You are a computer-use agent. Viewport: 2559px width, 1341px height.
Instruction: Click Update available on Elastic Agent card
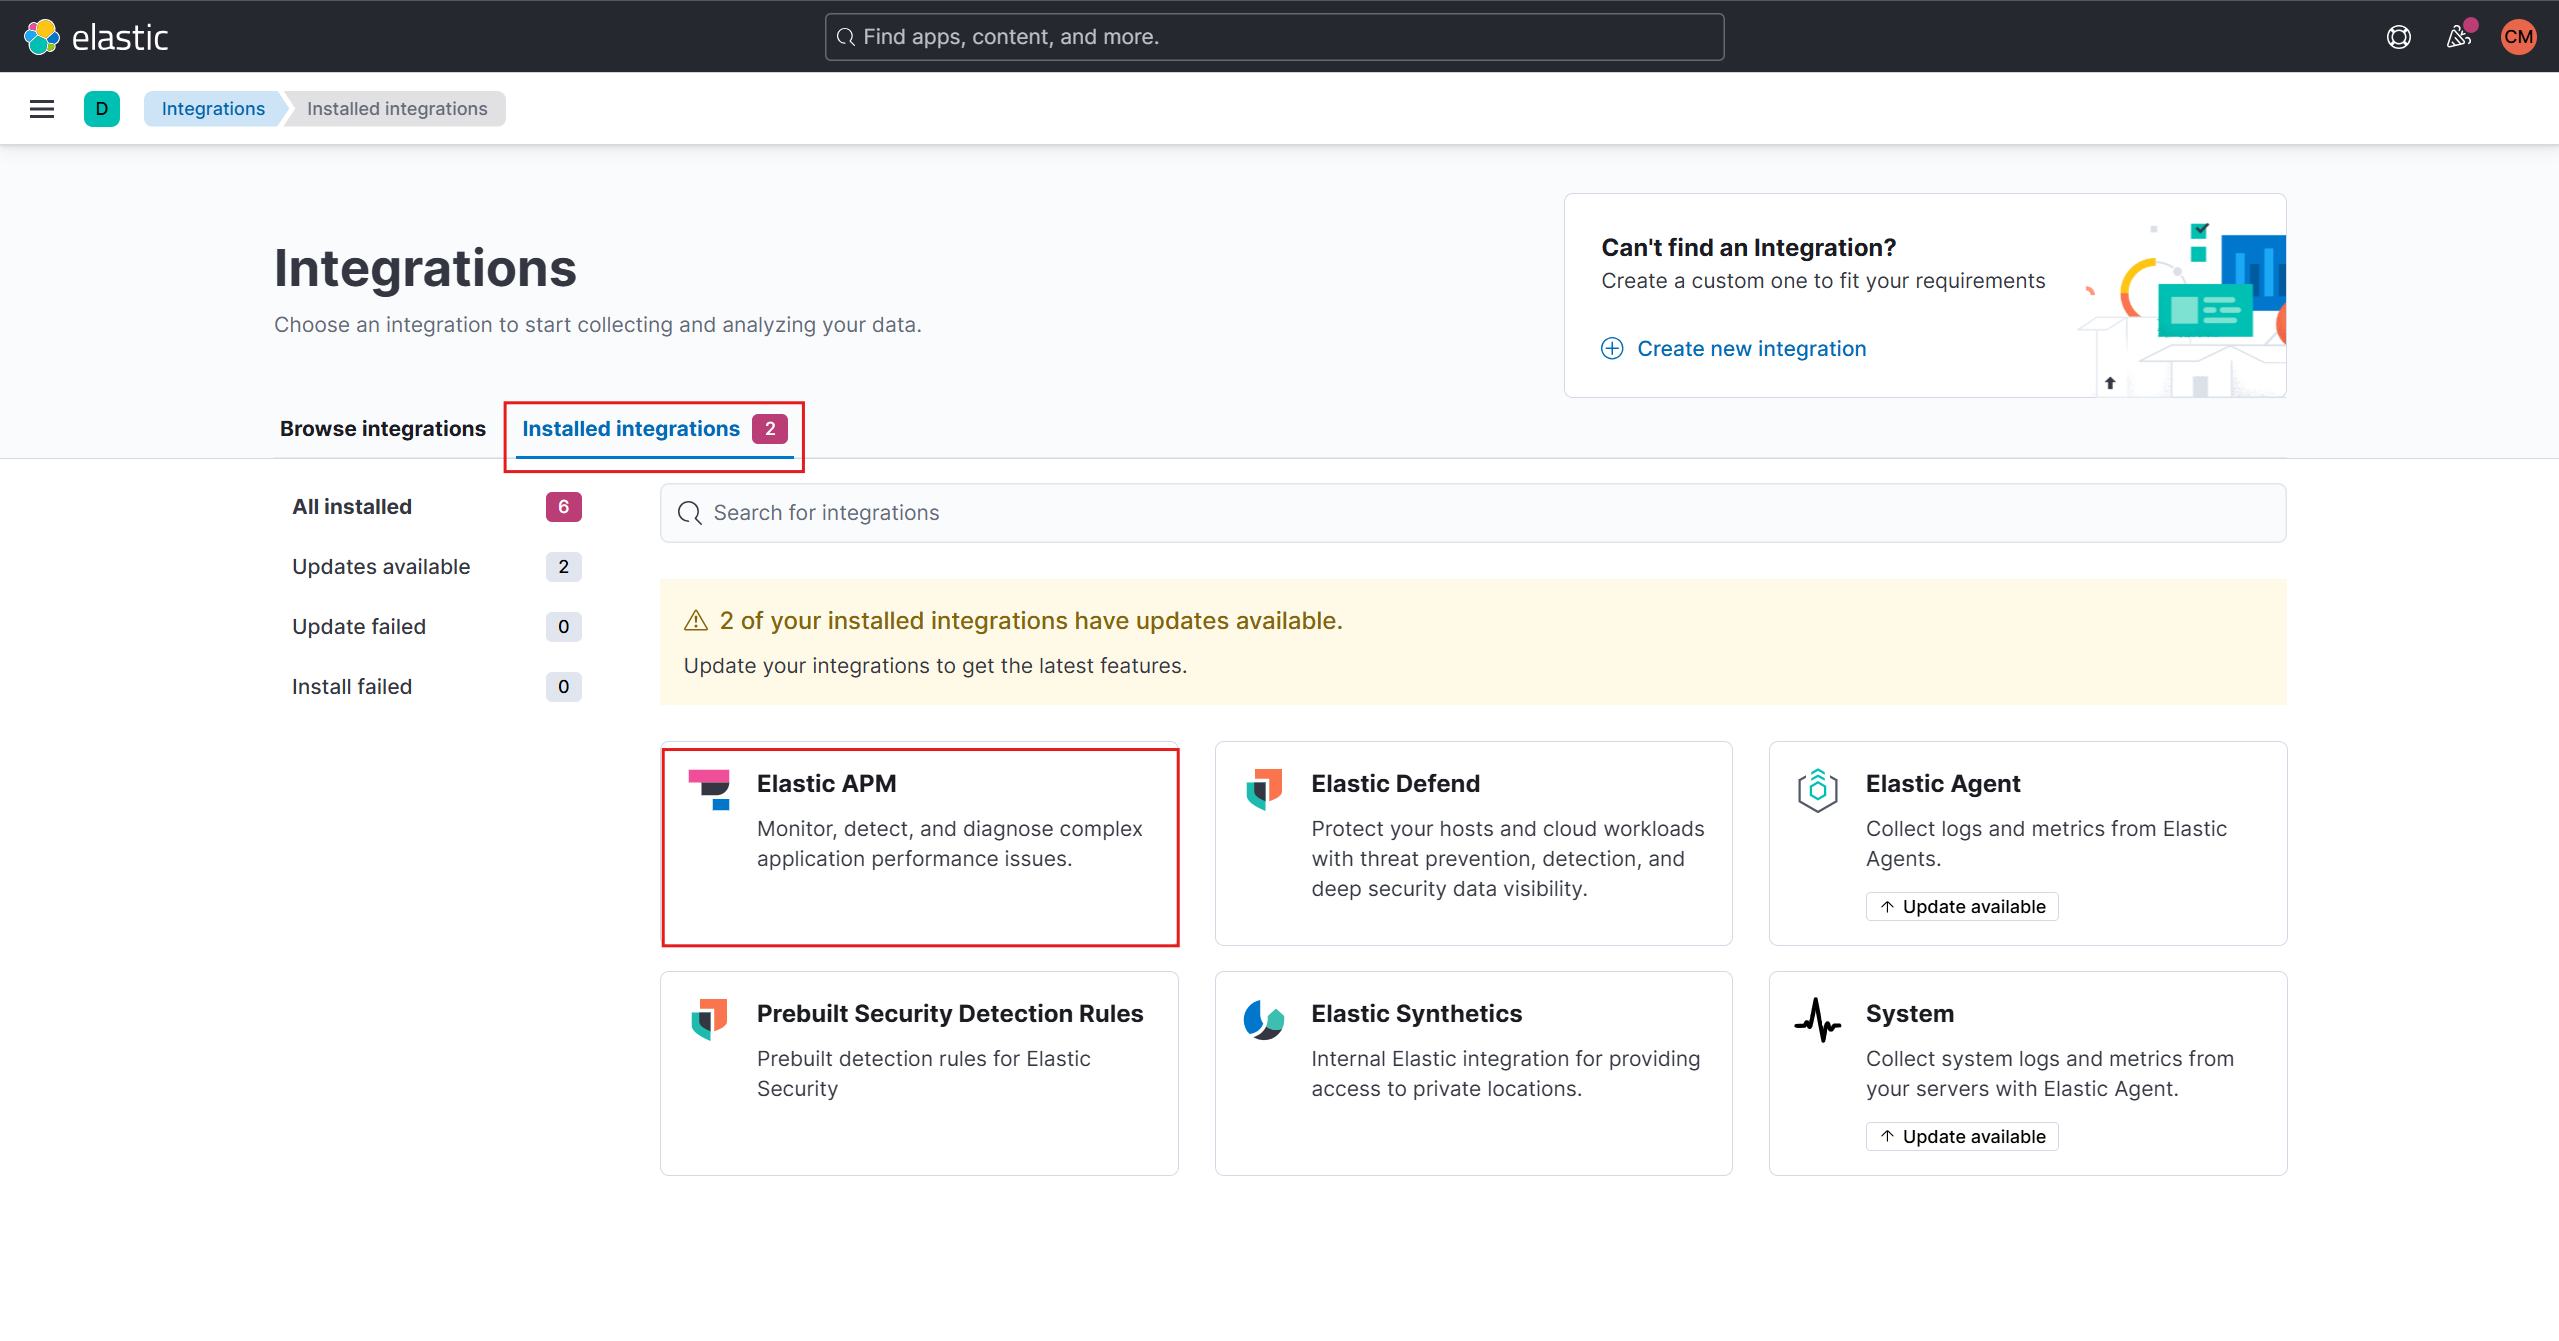tap(1961, 906)
